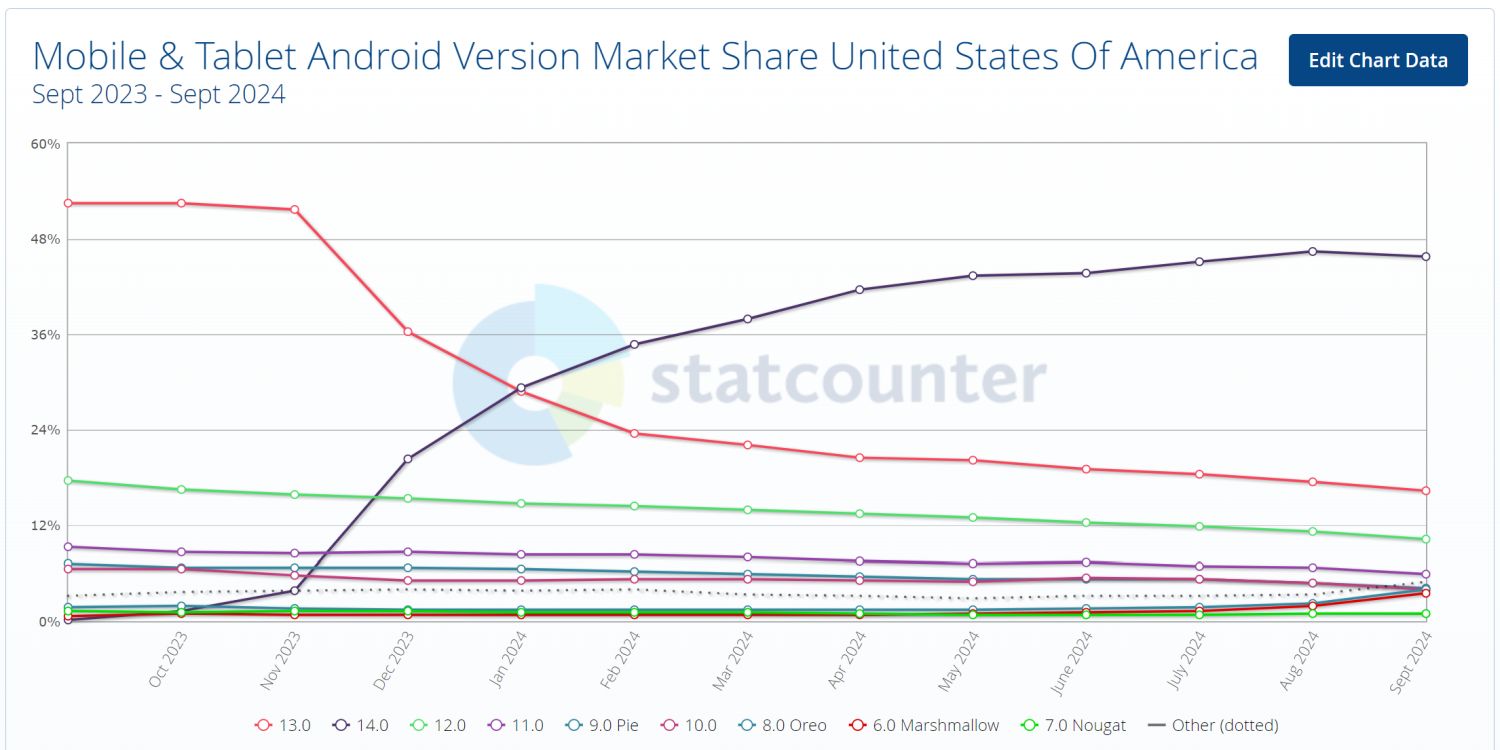The width and height of the screenshot is (1500, 750).
Task: Select the 9.0 Pie legend marker
Action: (x=575, y=725)
